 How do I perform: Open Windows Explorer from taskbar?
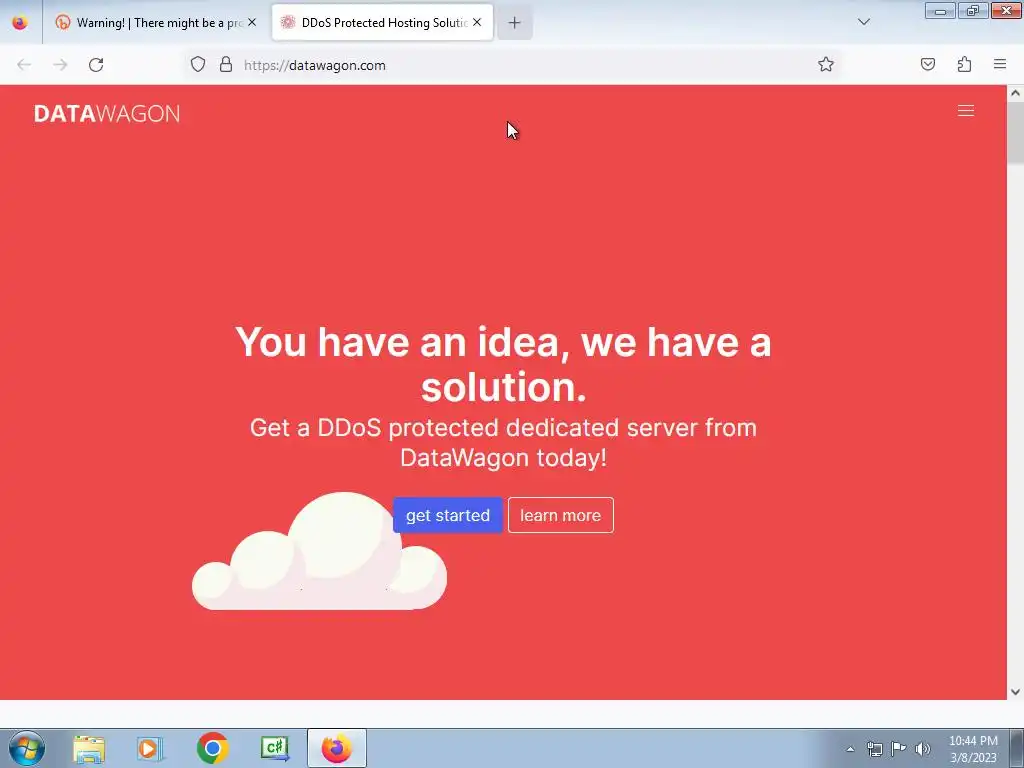pyautogui.click(x=89, y=749)
